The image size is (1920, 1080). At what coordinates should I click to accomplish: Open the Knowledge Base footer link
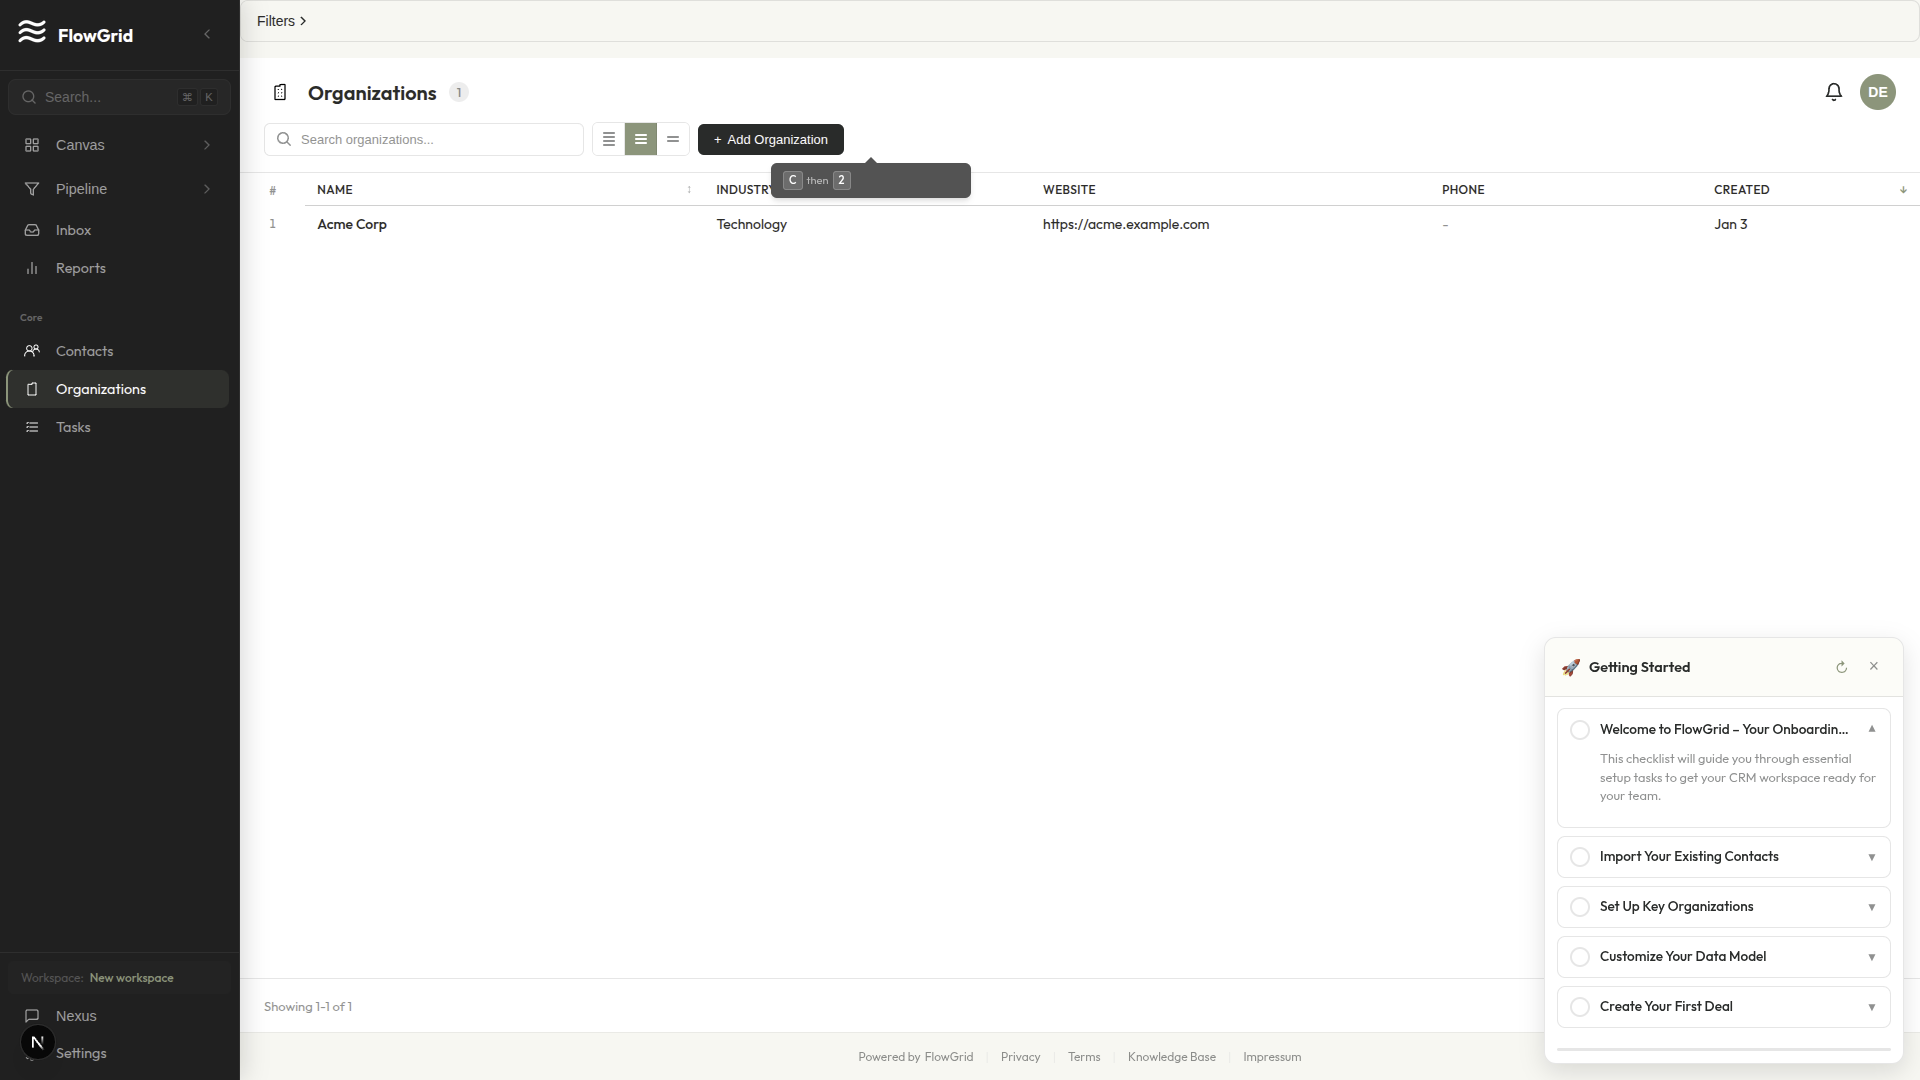(x=1171, y=1057)
